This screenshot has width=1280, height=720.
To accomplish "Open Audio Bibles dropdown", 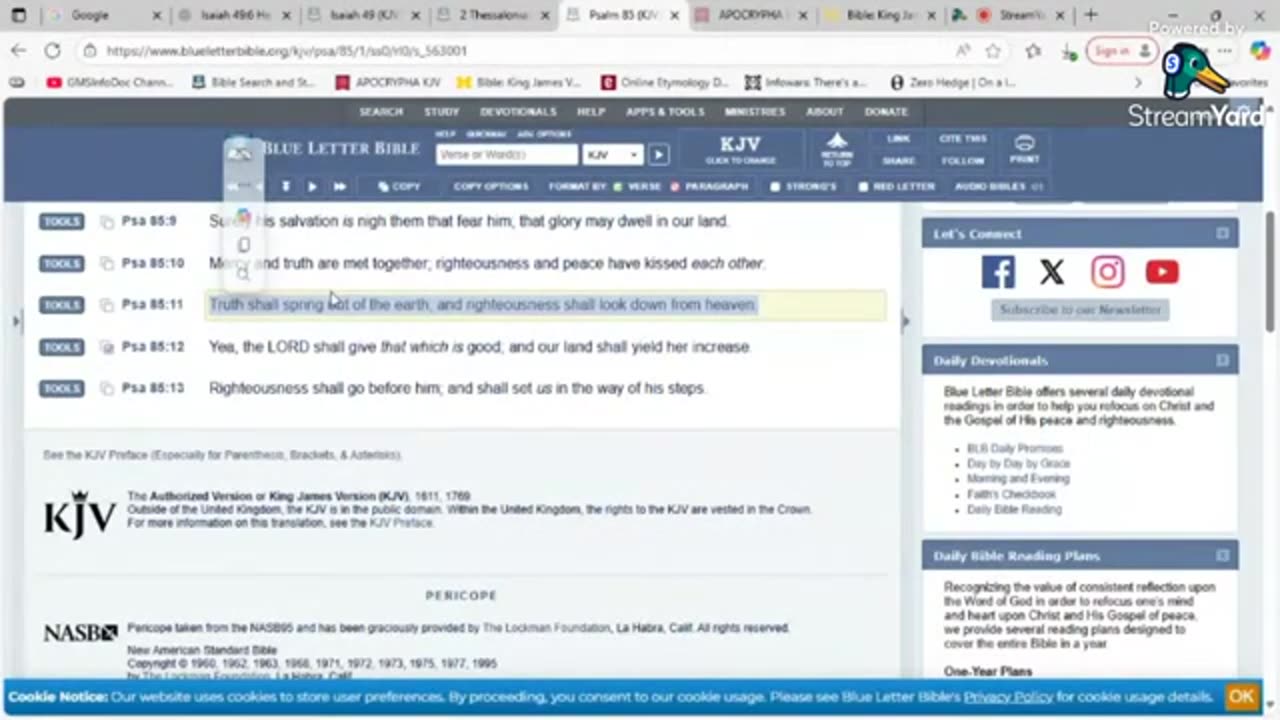I will (x=998, y=187).
